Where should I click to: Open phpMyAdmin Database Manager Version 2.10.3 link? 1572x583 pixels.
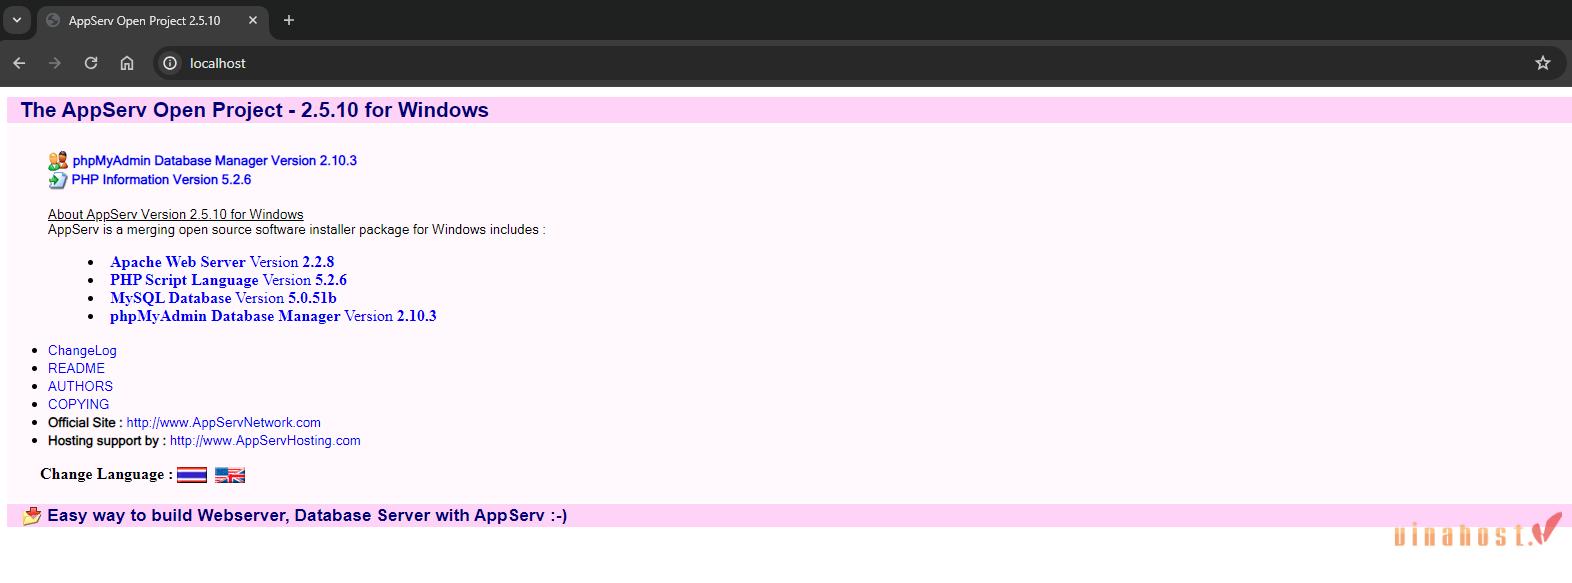click(215, 160)
